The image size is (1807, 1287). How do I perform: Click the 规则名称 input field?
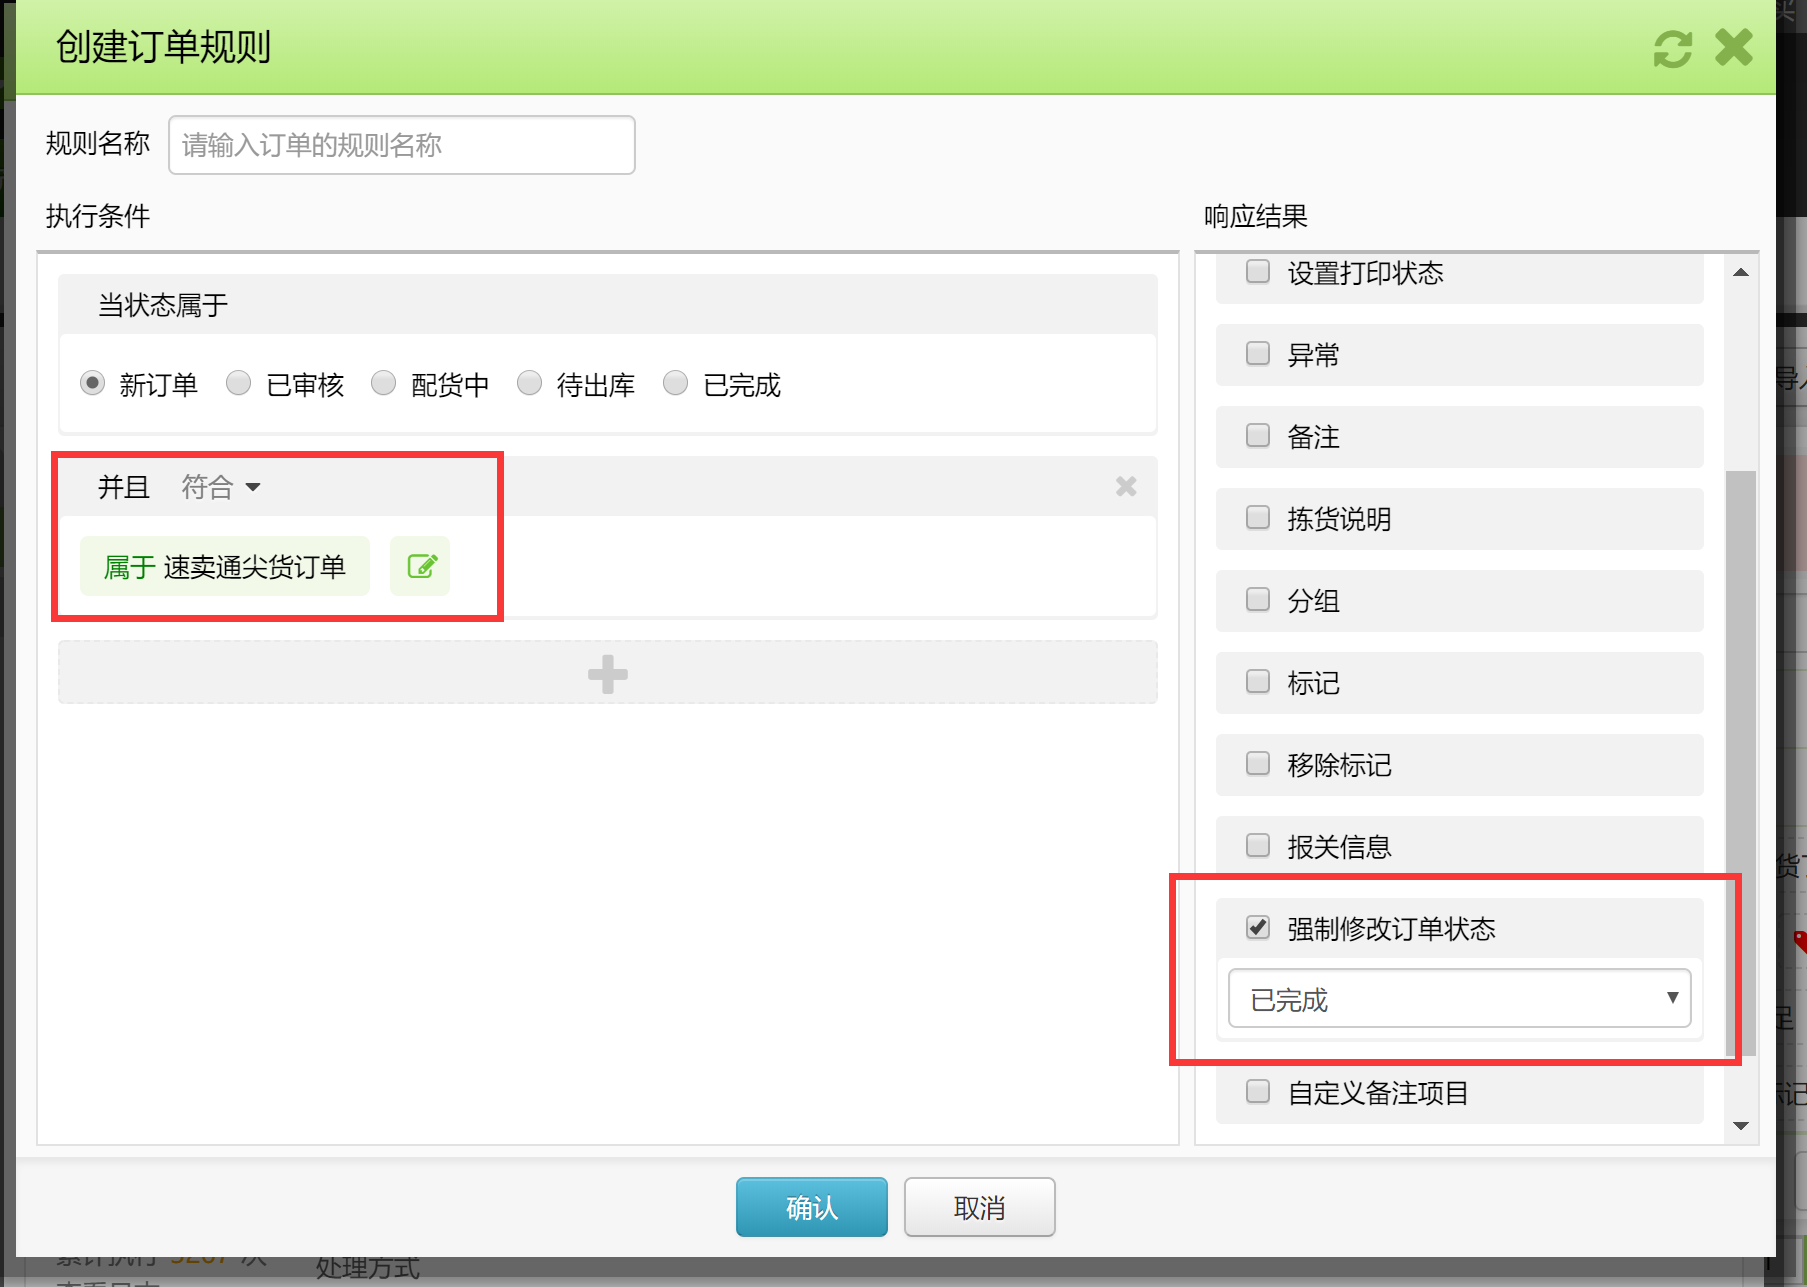(x=402, y=145)
